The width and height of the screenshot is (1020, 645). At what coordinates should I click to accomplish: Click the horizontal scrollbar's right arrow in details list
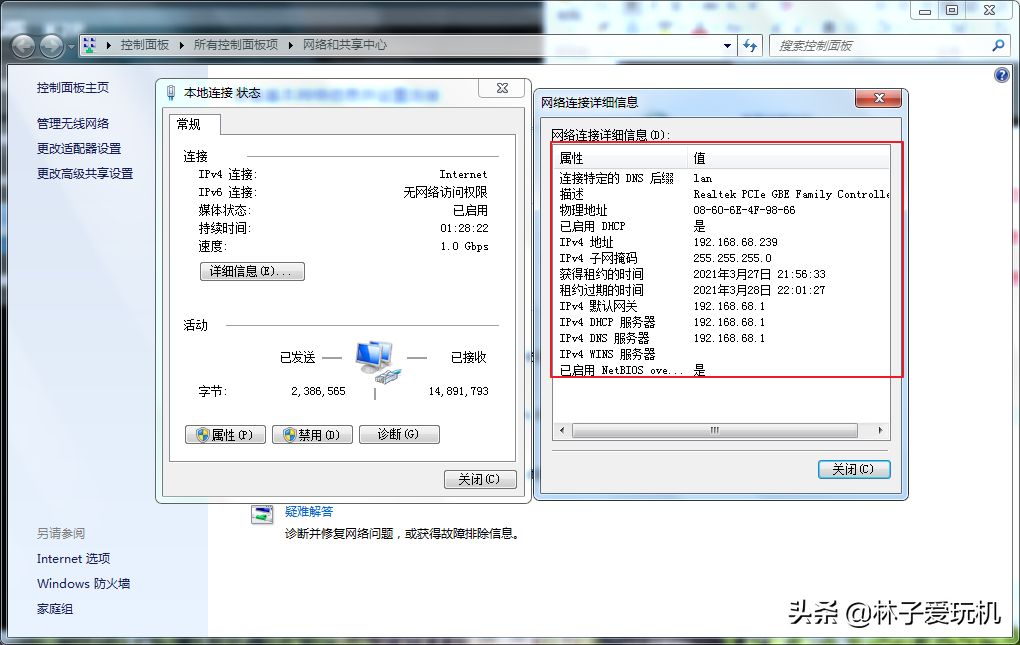coord(881,430)
